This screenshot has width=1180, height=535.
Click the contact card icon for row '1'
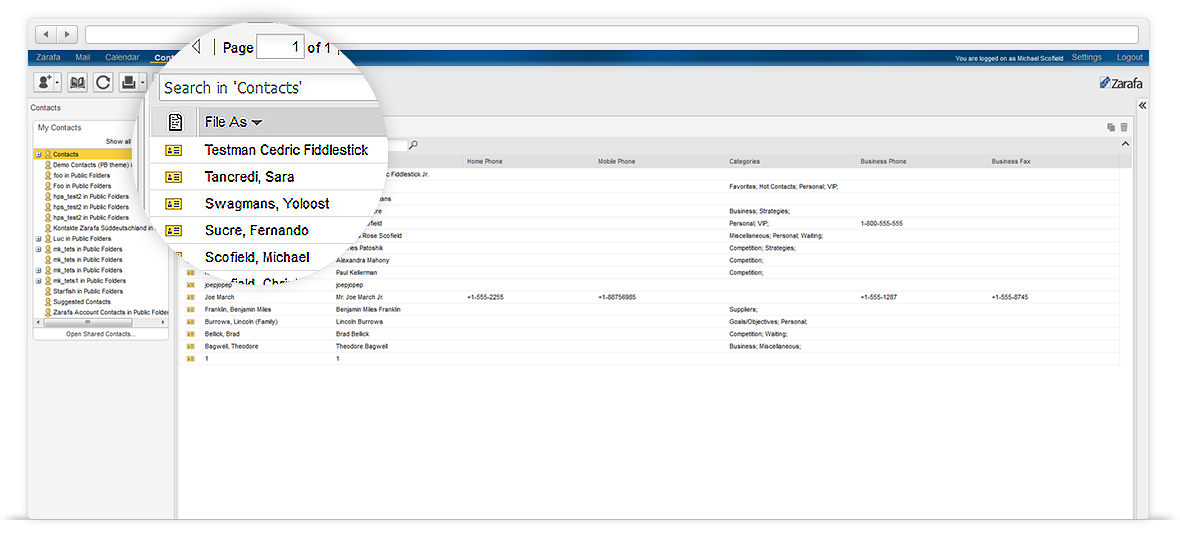click(190, 359)
